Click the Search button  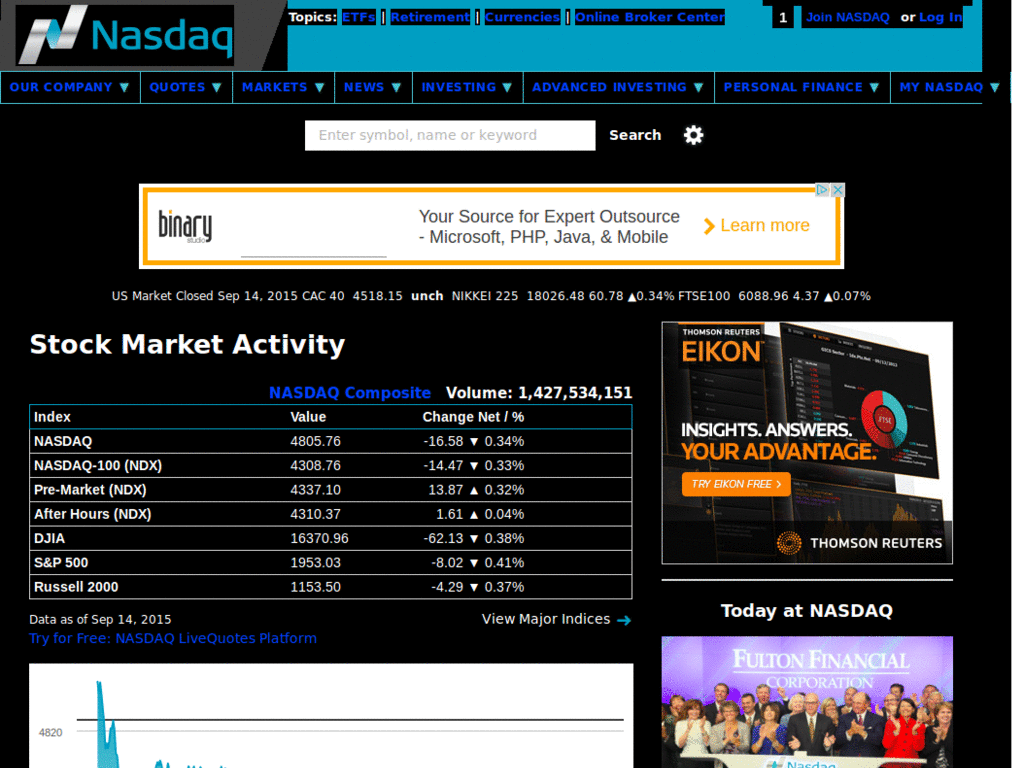635,135
